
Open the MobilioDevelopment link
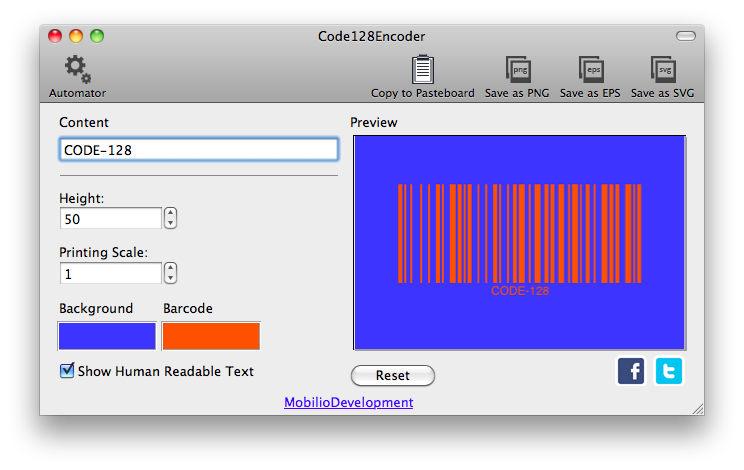[348, 402]
